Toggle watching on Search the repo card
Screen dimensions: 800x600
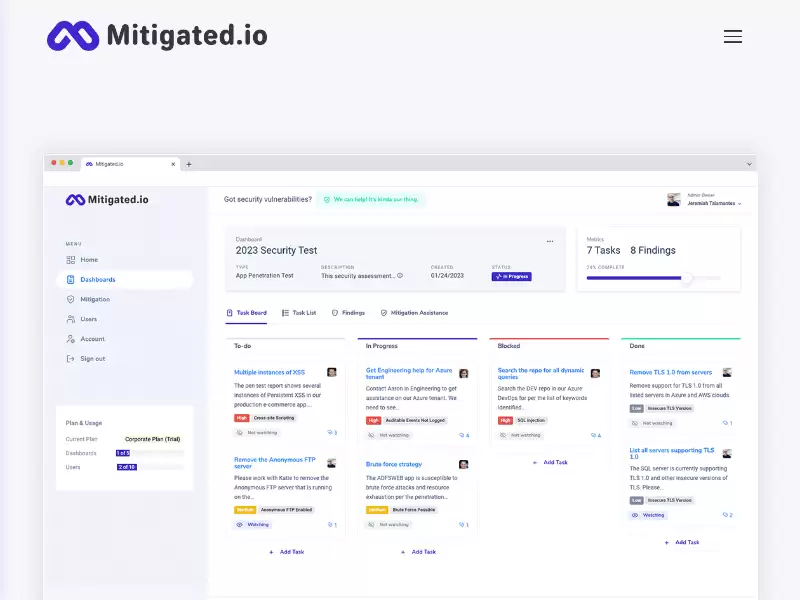[520, 435]
